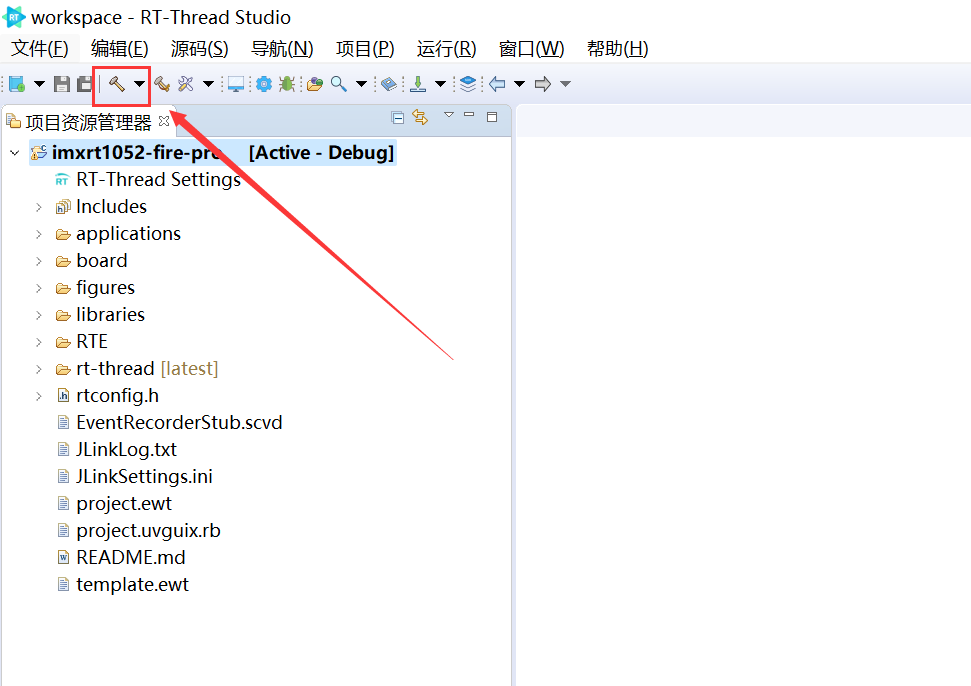Open RT-Thread Settings item
The height and width of the screenshot is (686, 971).
158,180
